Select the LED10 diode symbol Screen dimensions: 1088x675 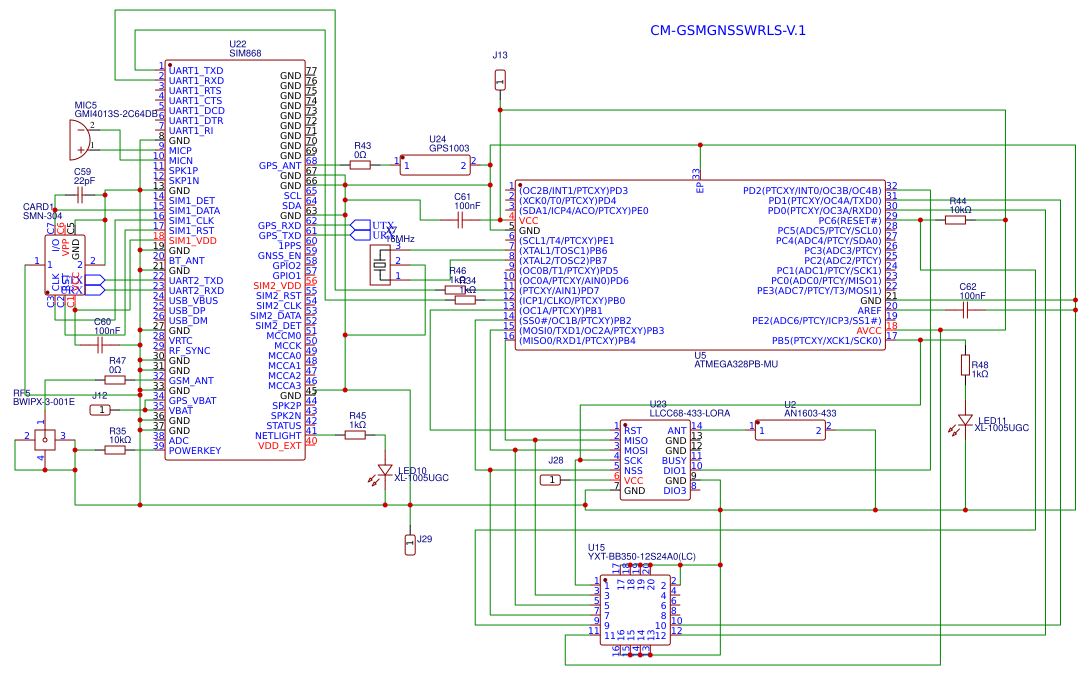click(384, 472)
